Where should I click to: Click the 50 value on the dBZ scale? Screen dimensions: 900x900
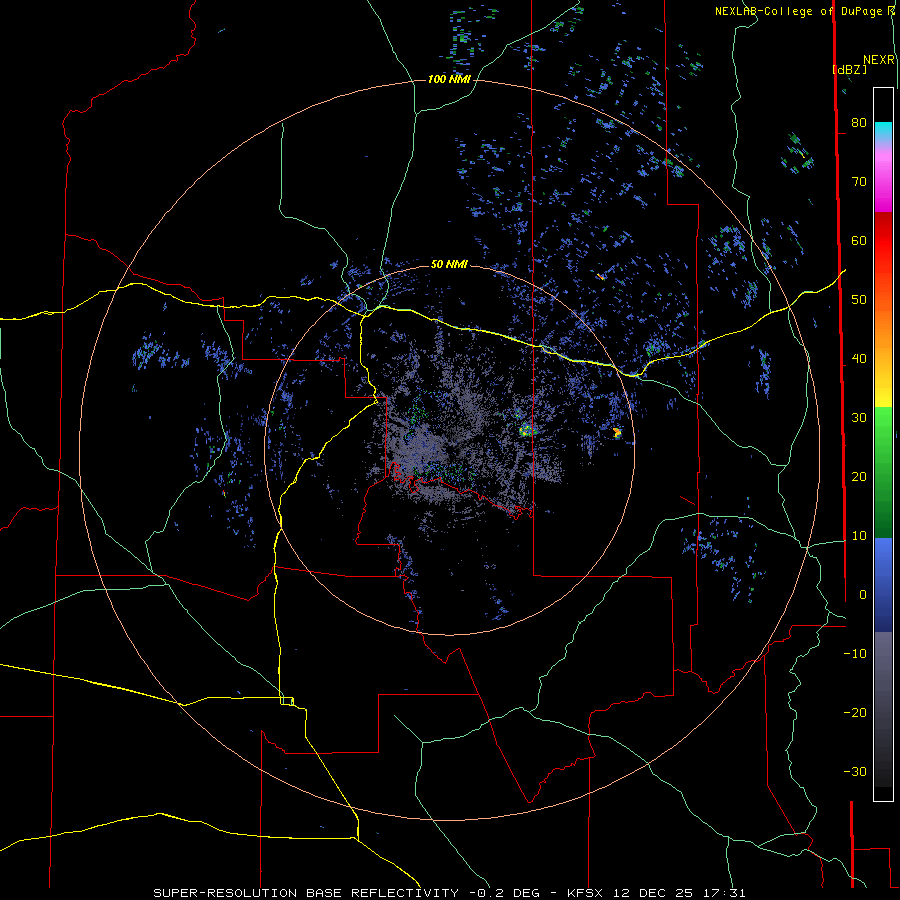859,300
